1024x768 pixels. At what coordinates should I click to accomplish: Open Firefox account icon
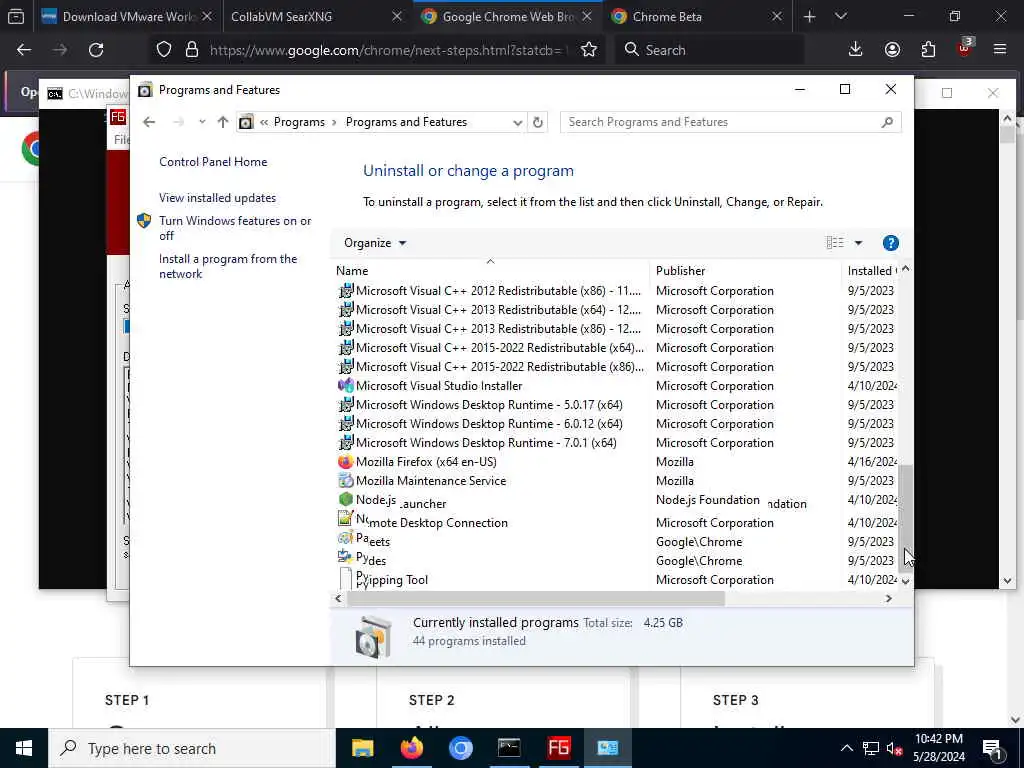pos(892,50)
